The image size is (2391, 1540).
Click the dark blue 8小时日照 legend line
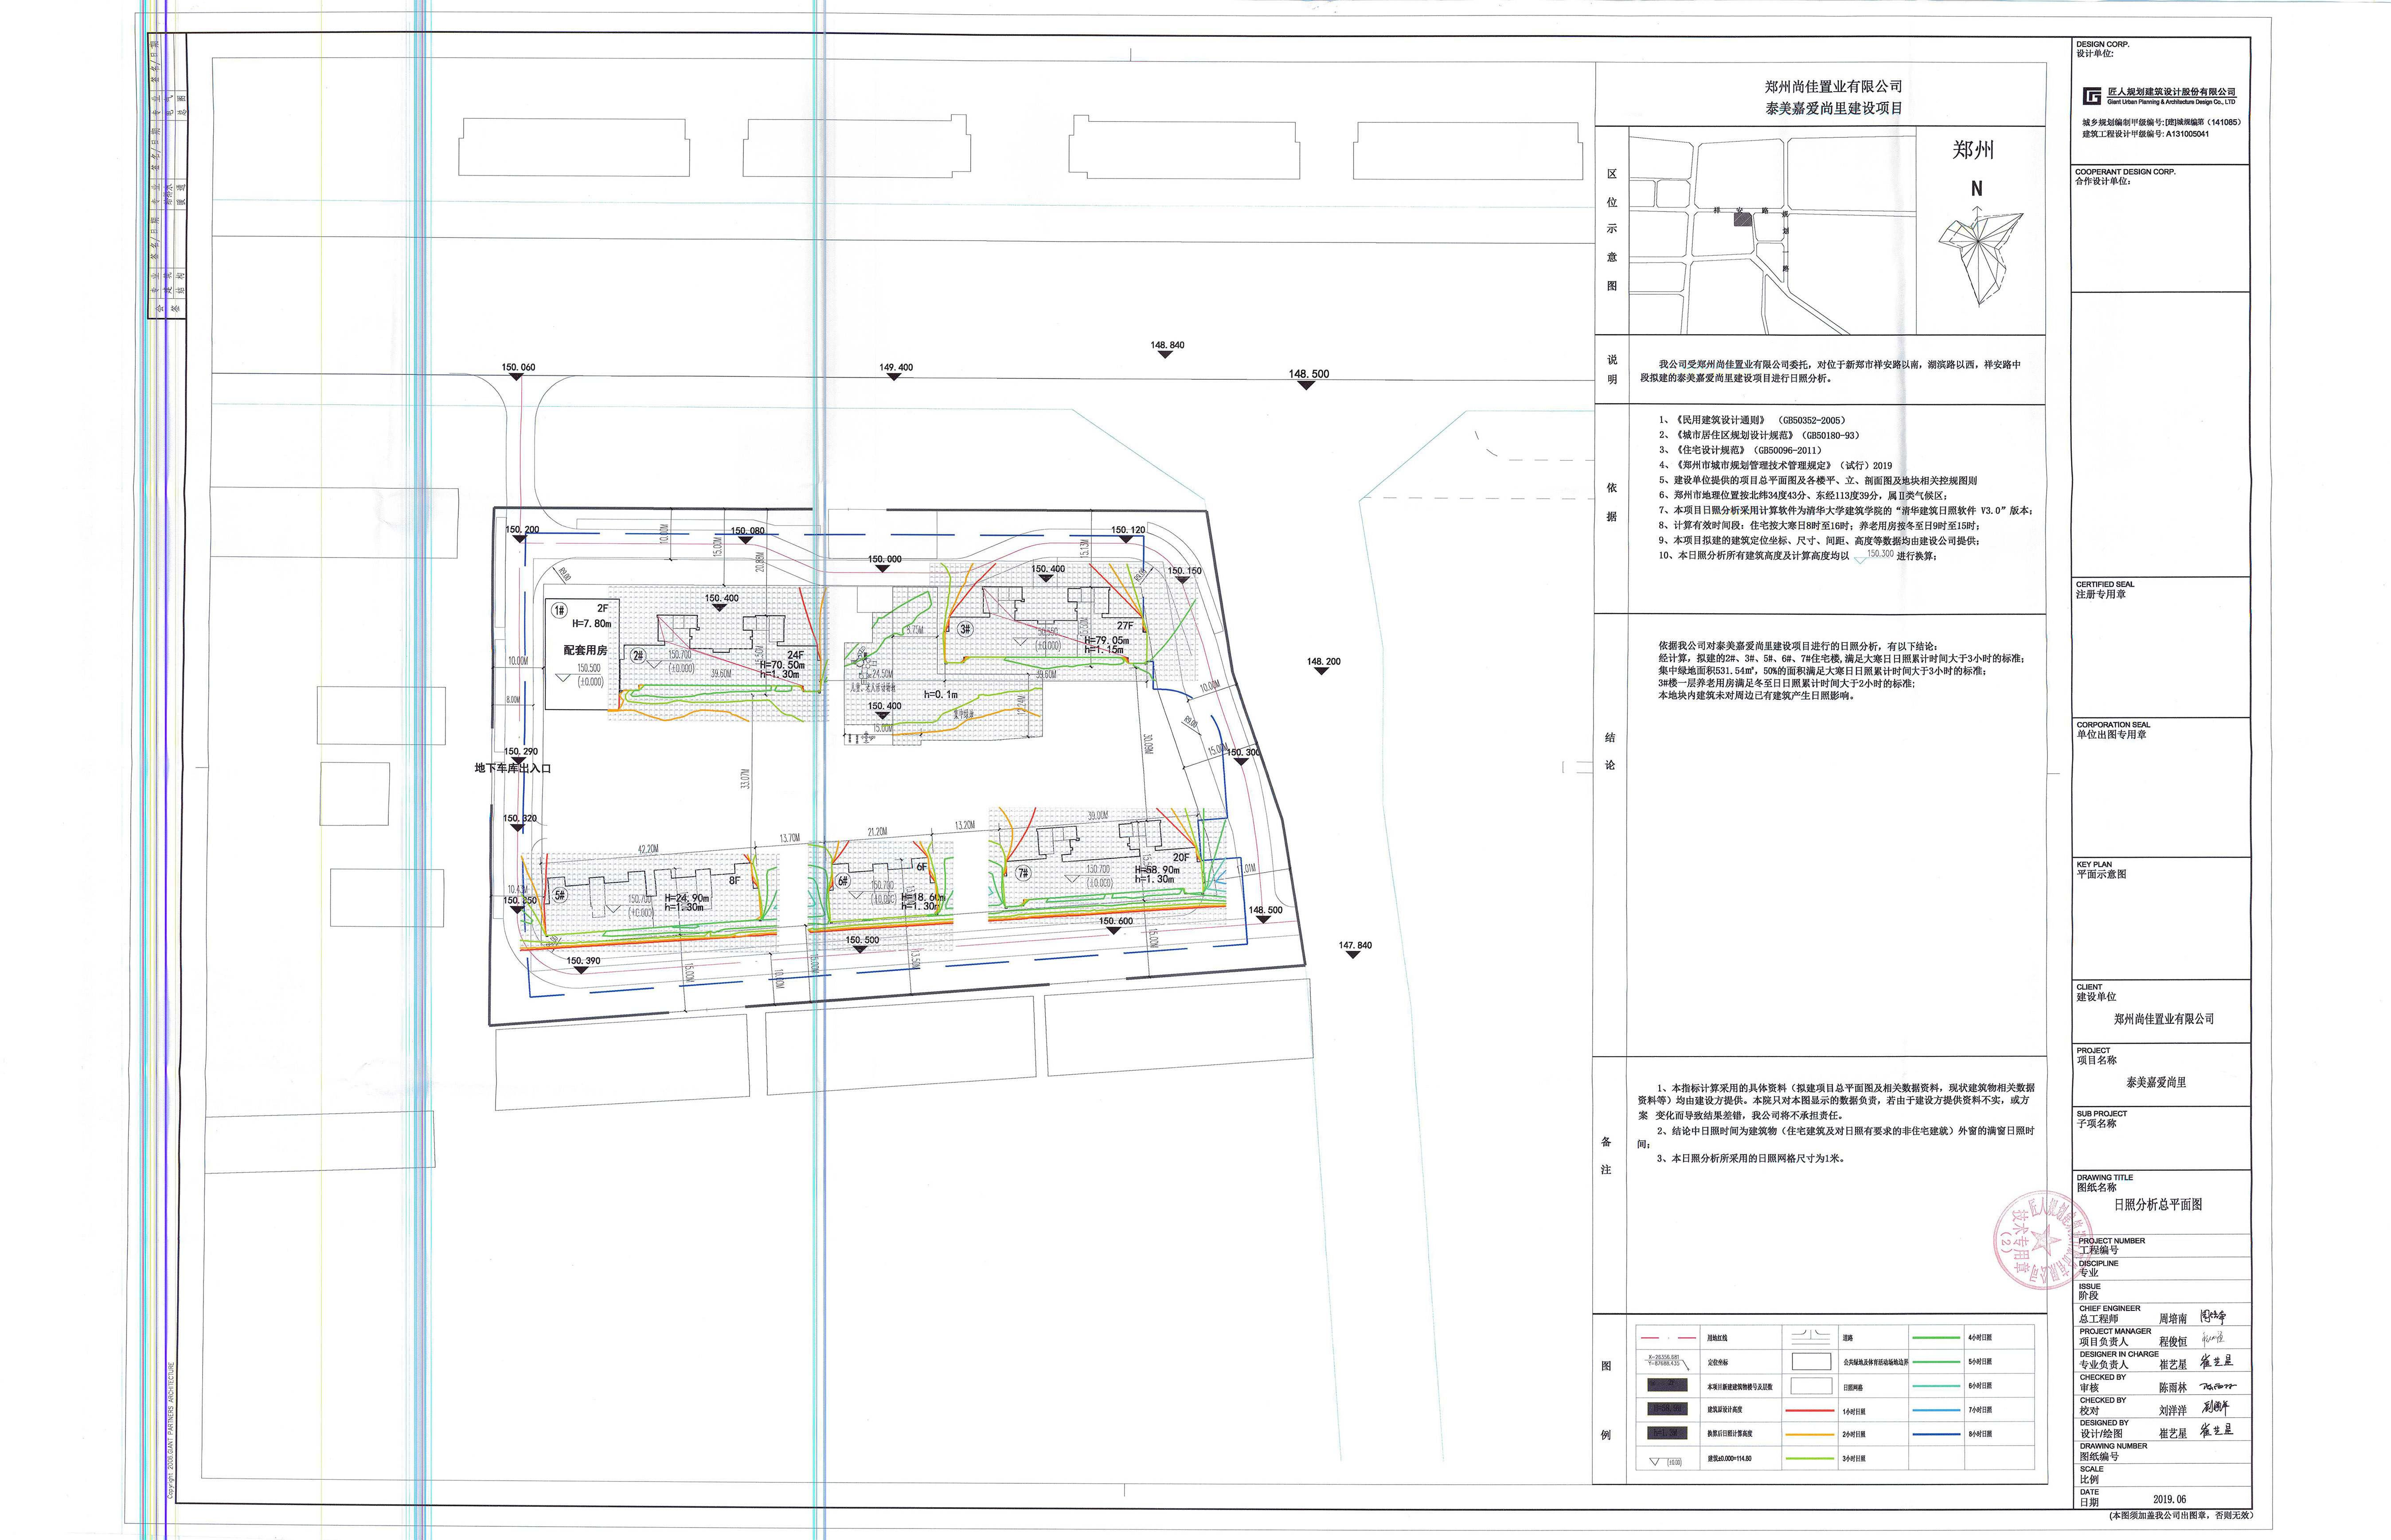tap(1936, 1434)
